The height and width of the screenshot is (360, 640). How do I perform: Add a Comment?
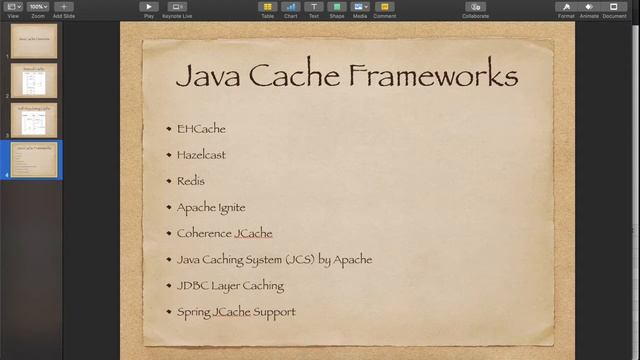click(x=384, y=7)
